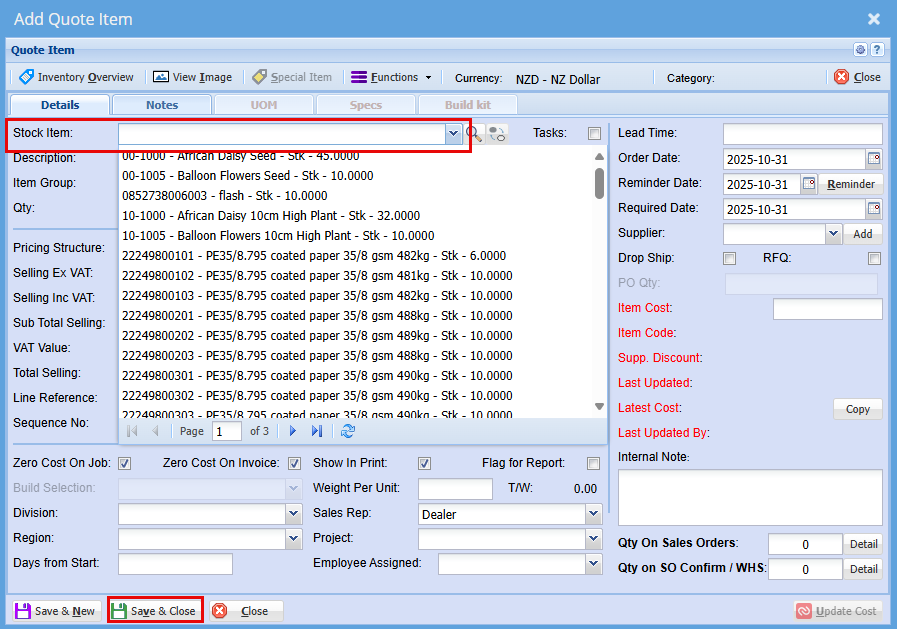Tick the Drop Ship checkbox
Image resolution: width=897 pixels, height=629 pixels.
(x=730, y=259)
